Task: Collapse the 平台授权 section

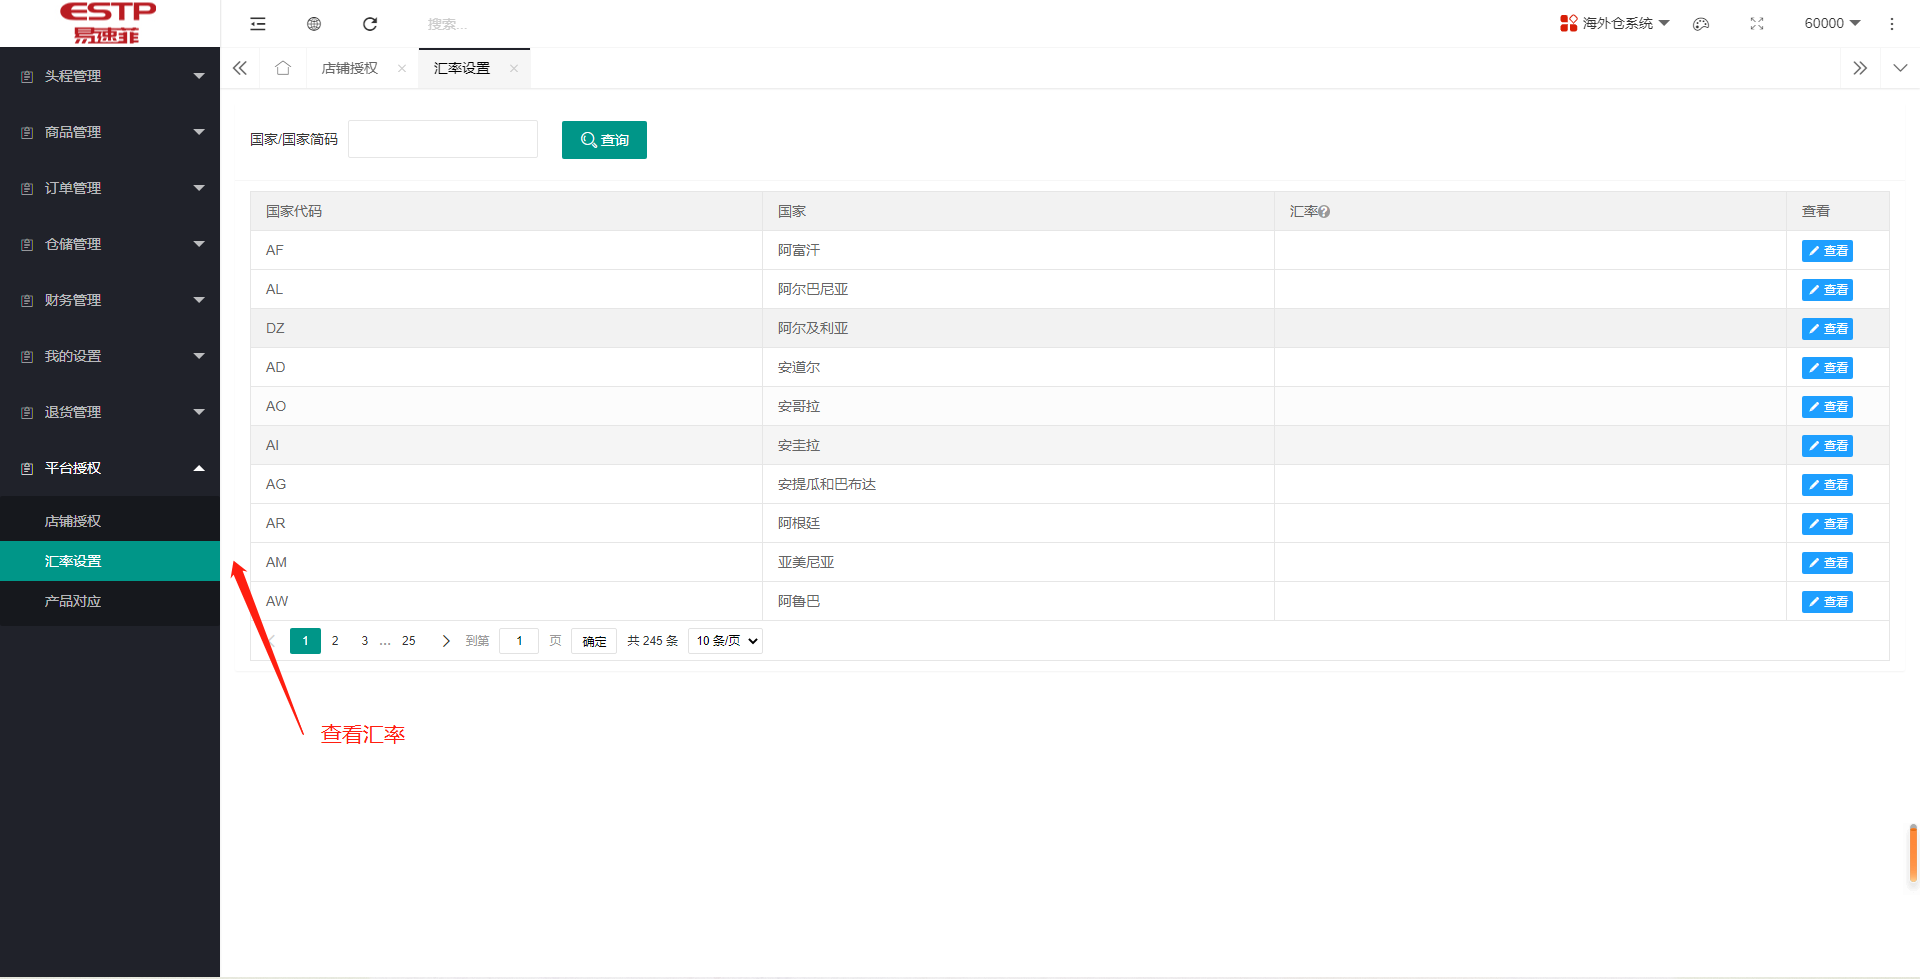Action: tap(71, 467)
